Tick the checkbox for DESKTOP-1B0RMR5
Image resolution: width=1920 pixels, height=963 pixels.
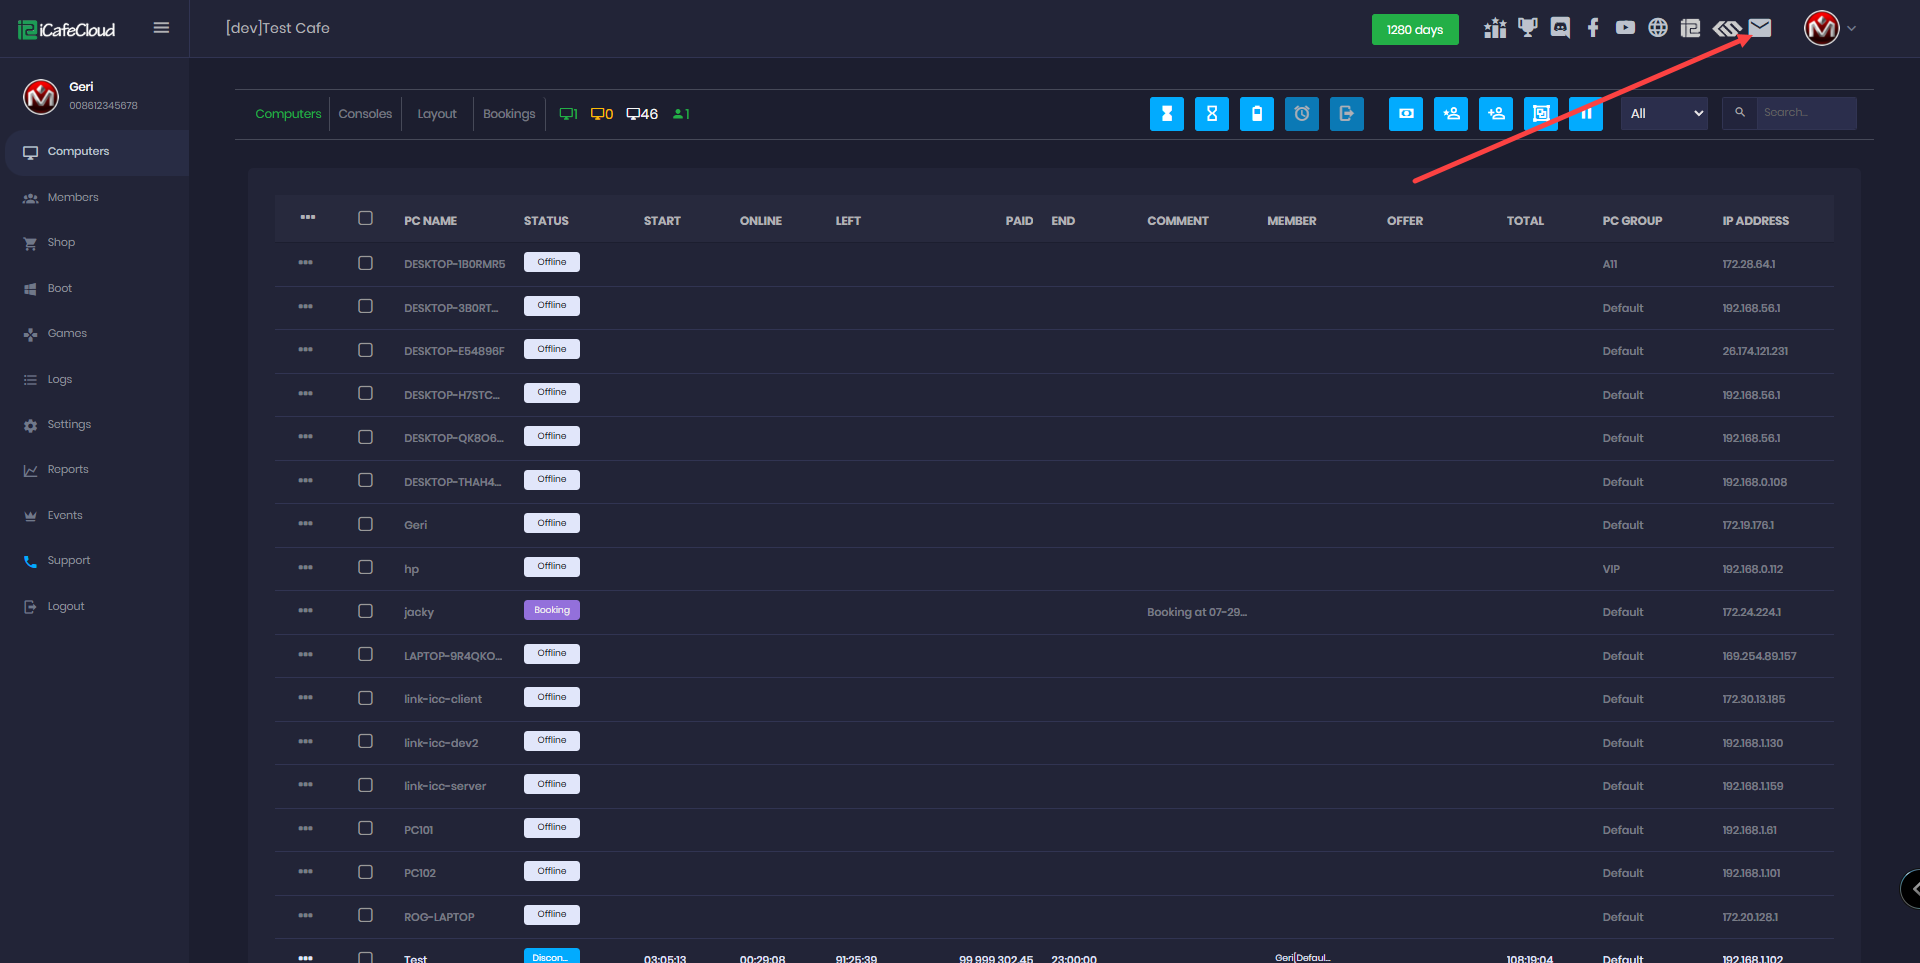(x=365, y=263)
